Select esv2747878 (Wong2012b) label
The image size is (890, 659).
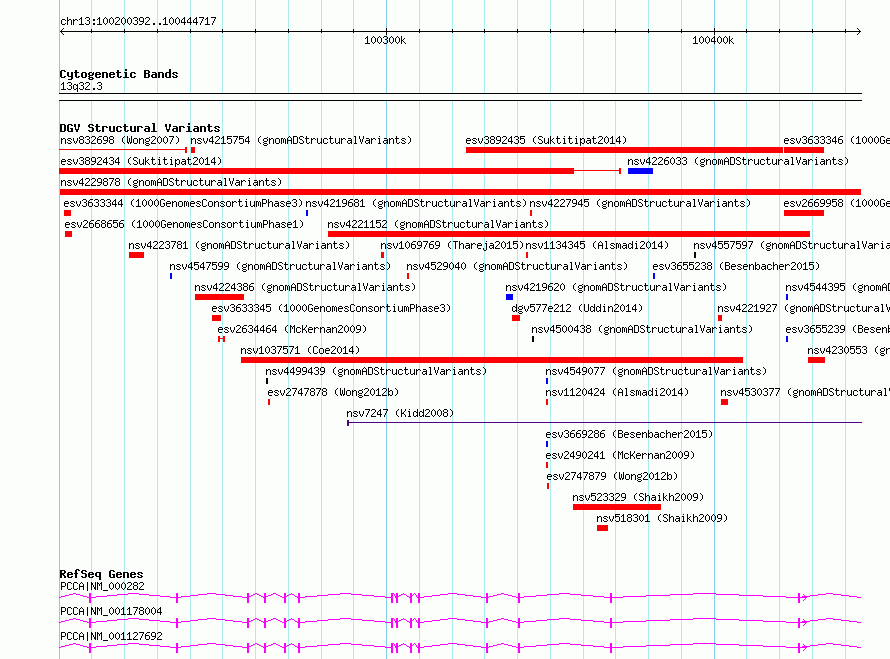click(333, 392)
